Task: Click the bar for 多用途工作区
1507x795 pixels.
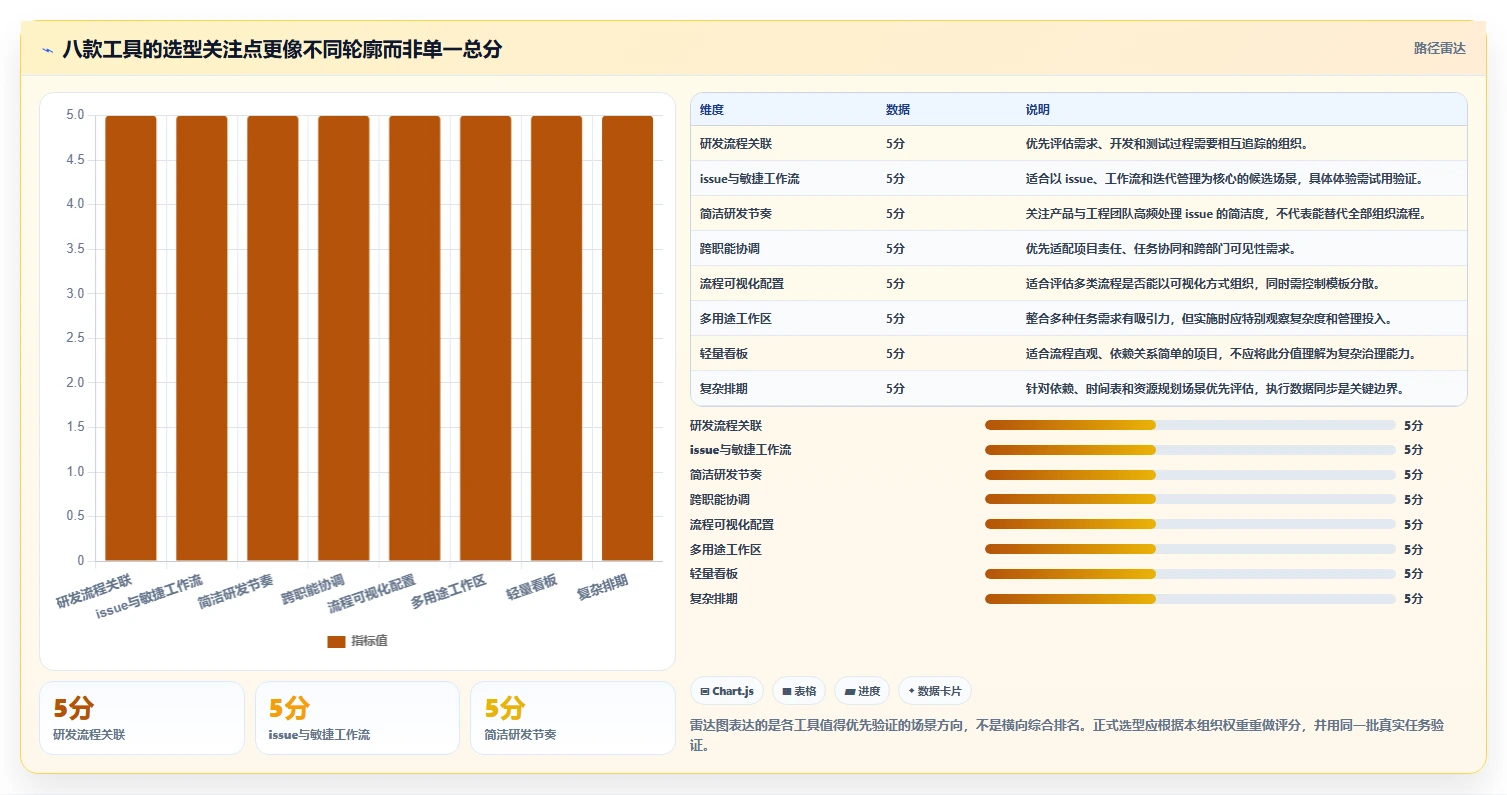Action: 486,338
